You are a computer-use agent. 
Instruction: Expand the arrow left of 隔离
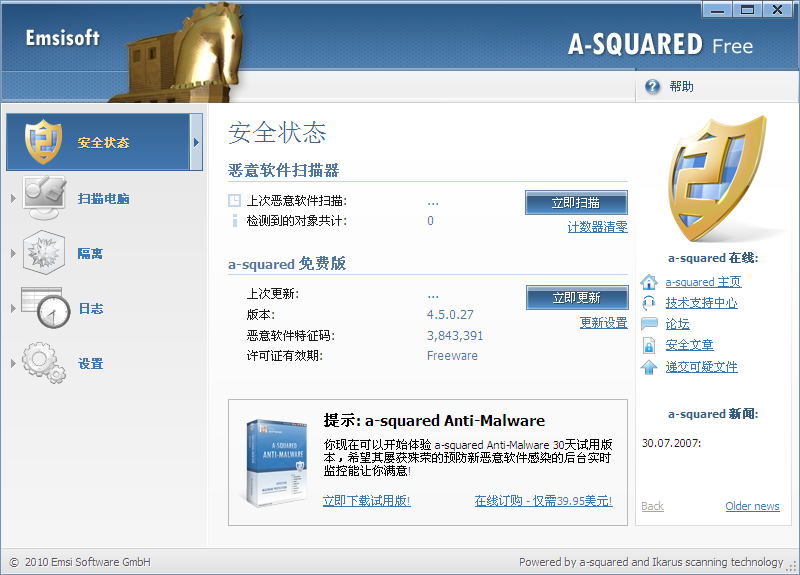13,253
